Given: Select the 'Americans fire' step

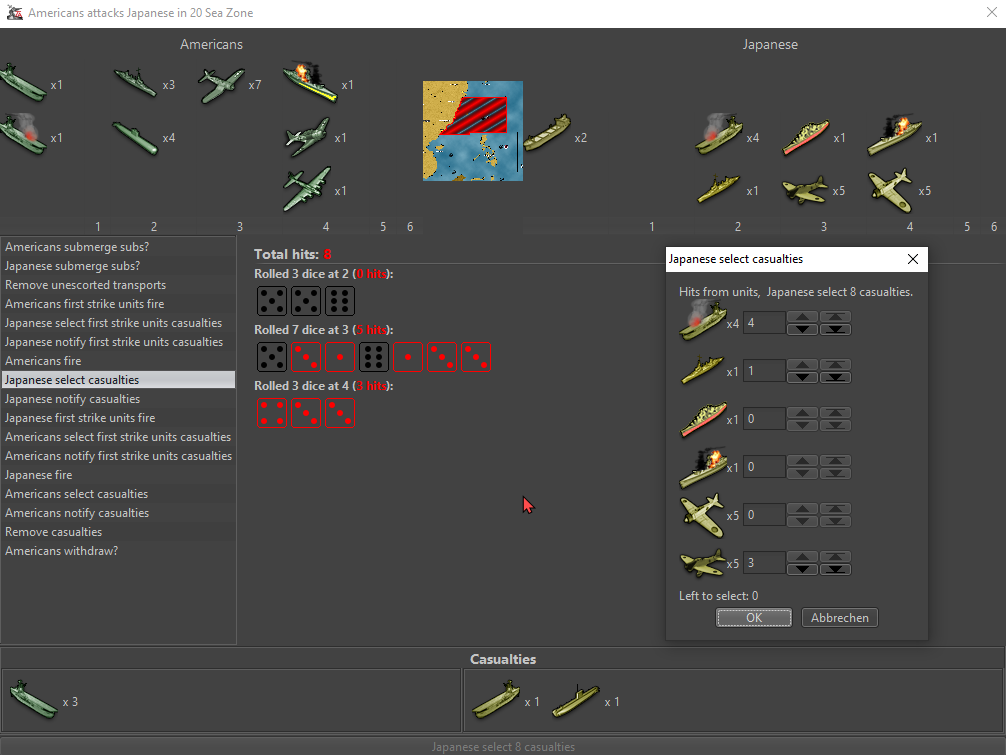Looking at the screenshot, I should pyautogui.click(x=119, y=361).
